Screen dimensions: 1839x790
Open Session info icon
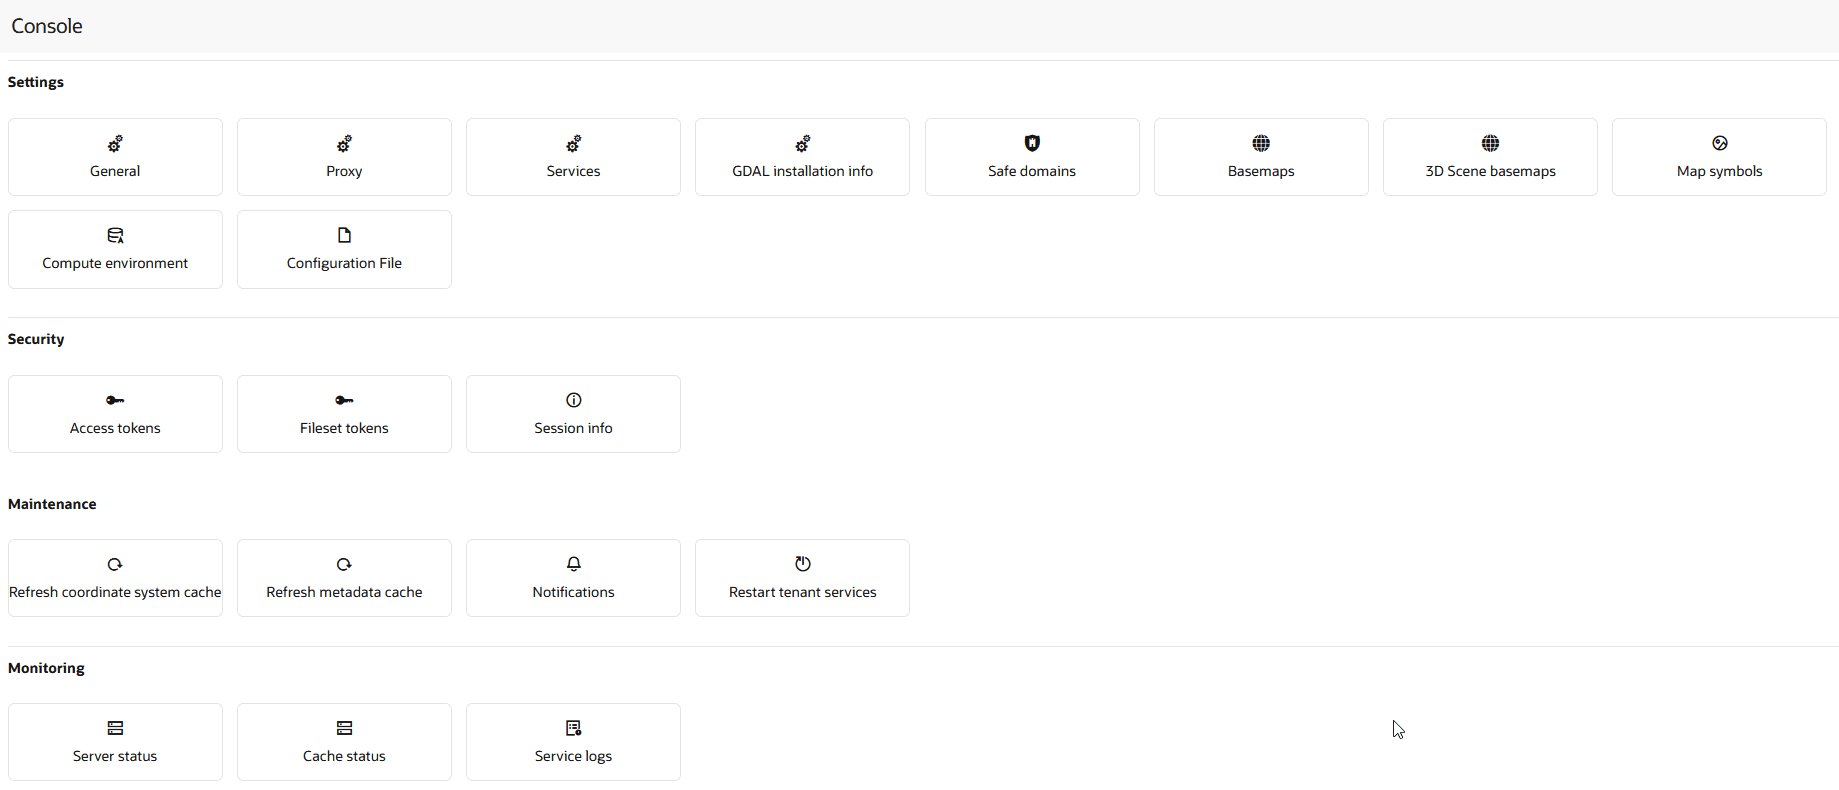(574, 400)
